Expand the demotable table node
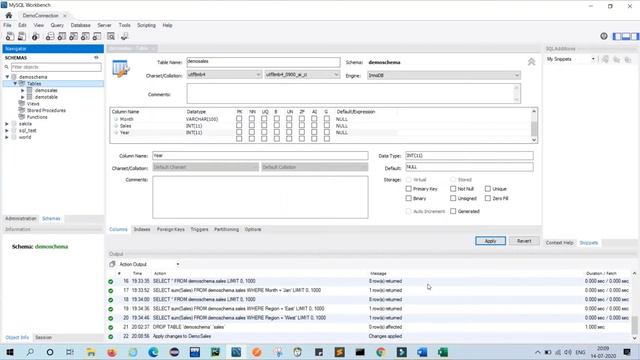Image resolution: width=640 pixels, height=360 pixels. (x=23, y=97)
